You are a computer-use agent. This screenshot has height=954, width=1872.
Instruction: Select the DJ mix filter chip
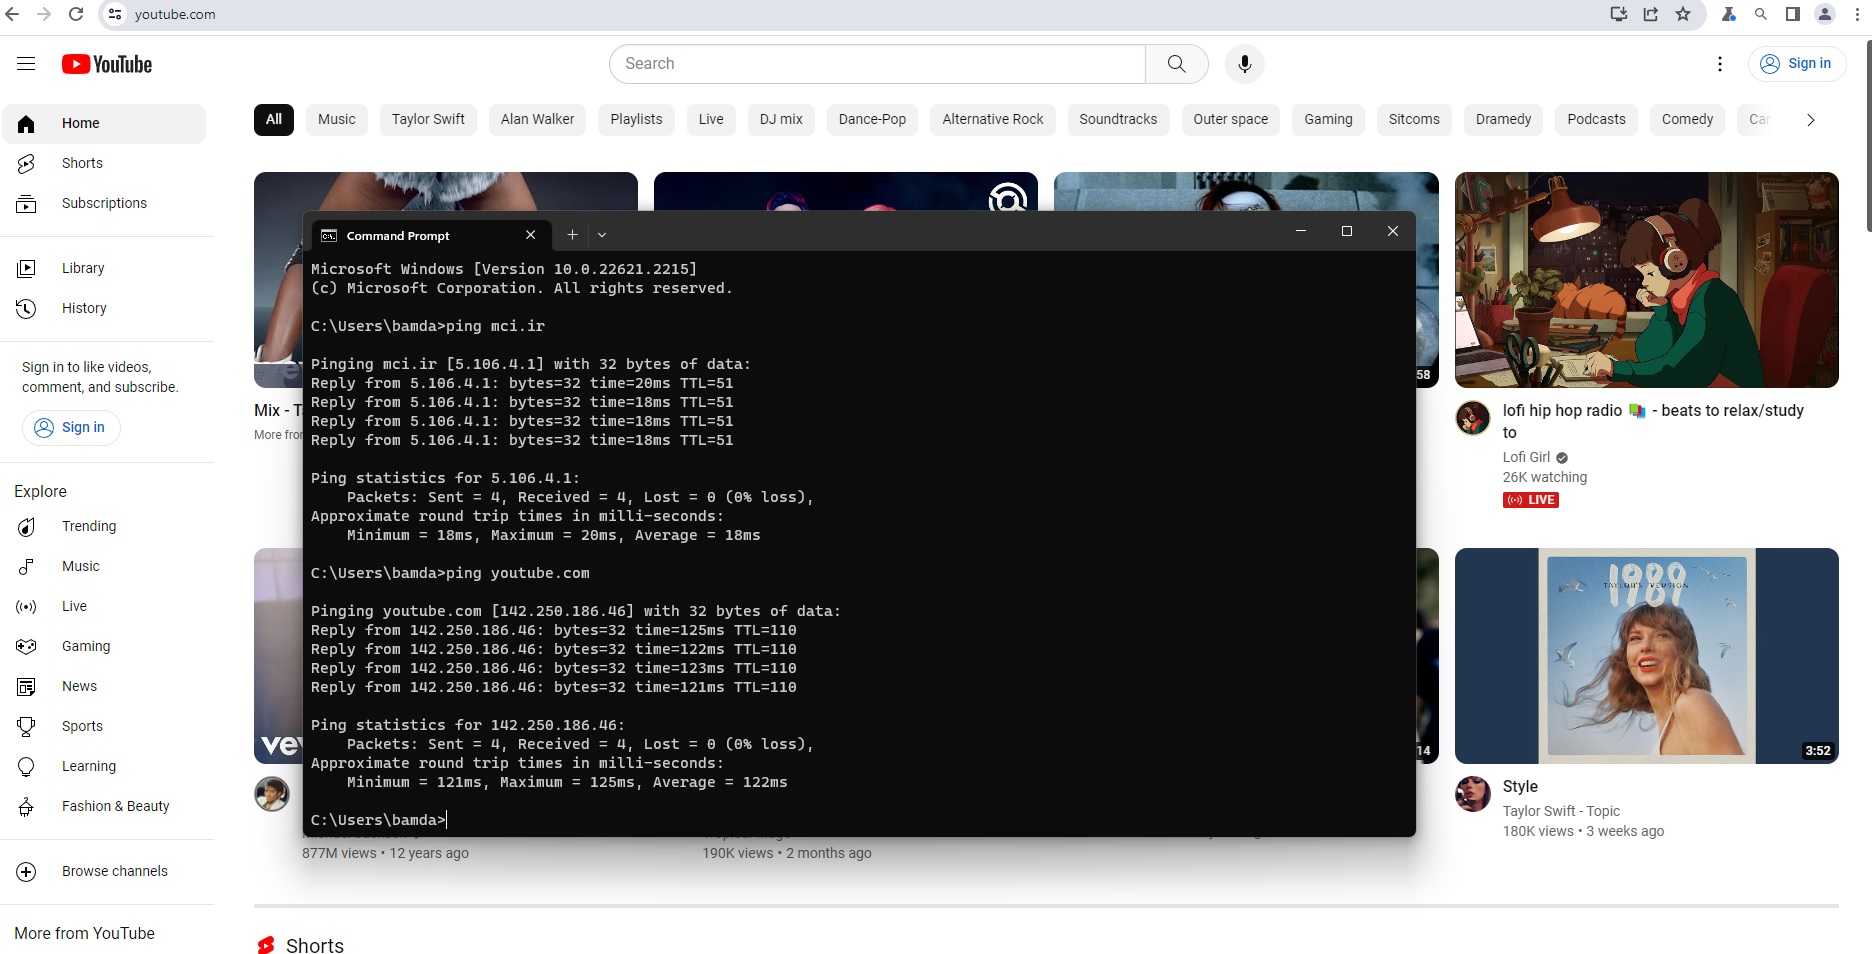781,119
